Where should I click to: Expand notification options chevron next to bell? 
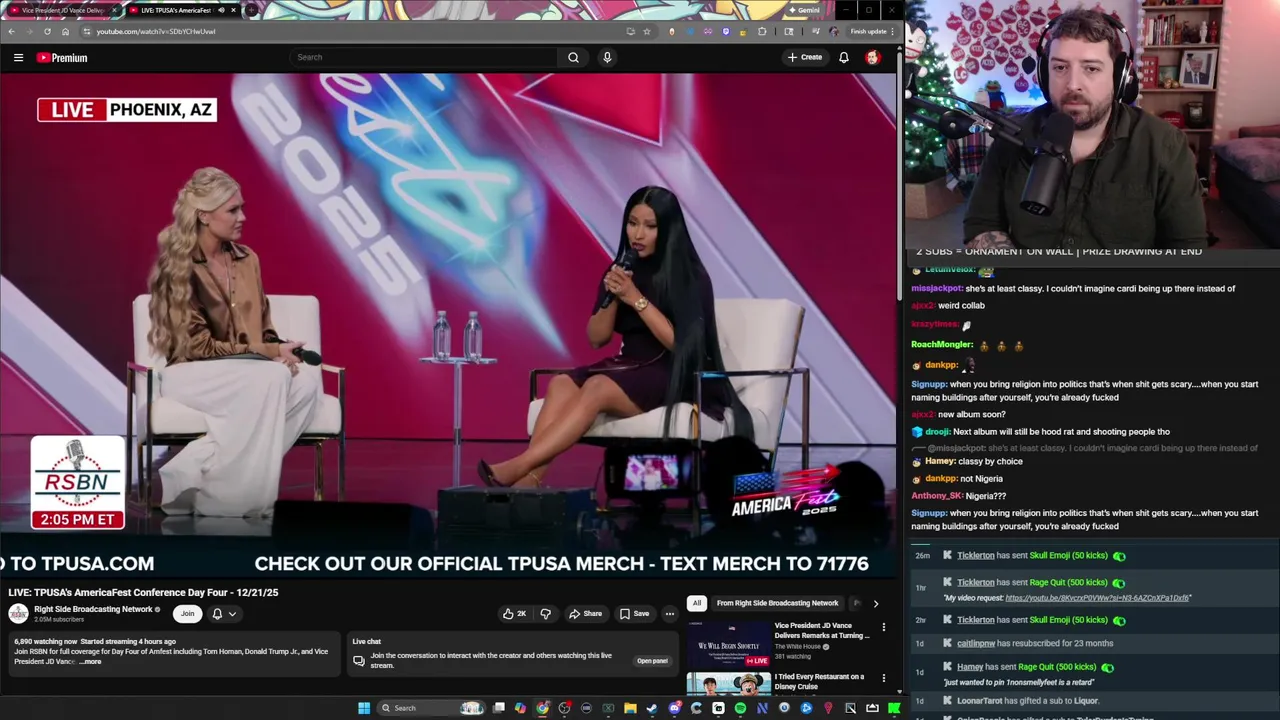click(x=232, y=614)
